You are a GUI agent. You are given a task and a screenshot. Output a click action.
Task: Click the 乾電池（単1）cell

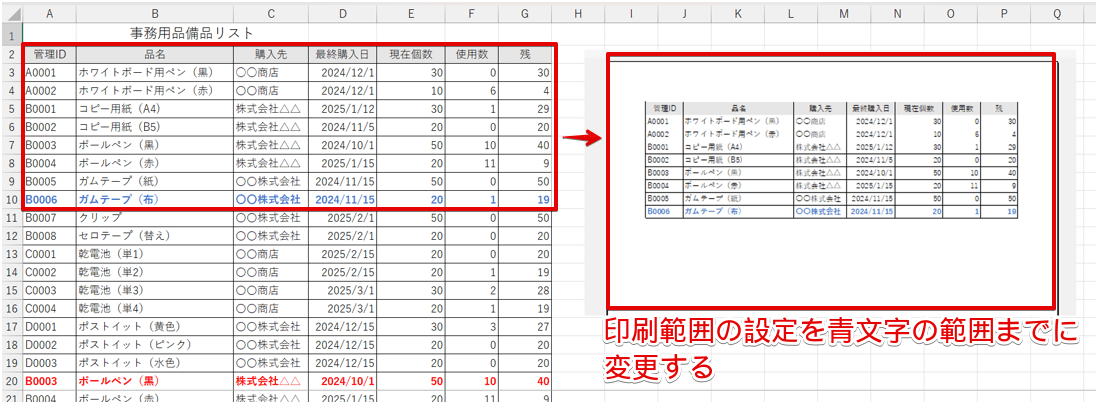pos(154,254)
